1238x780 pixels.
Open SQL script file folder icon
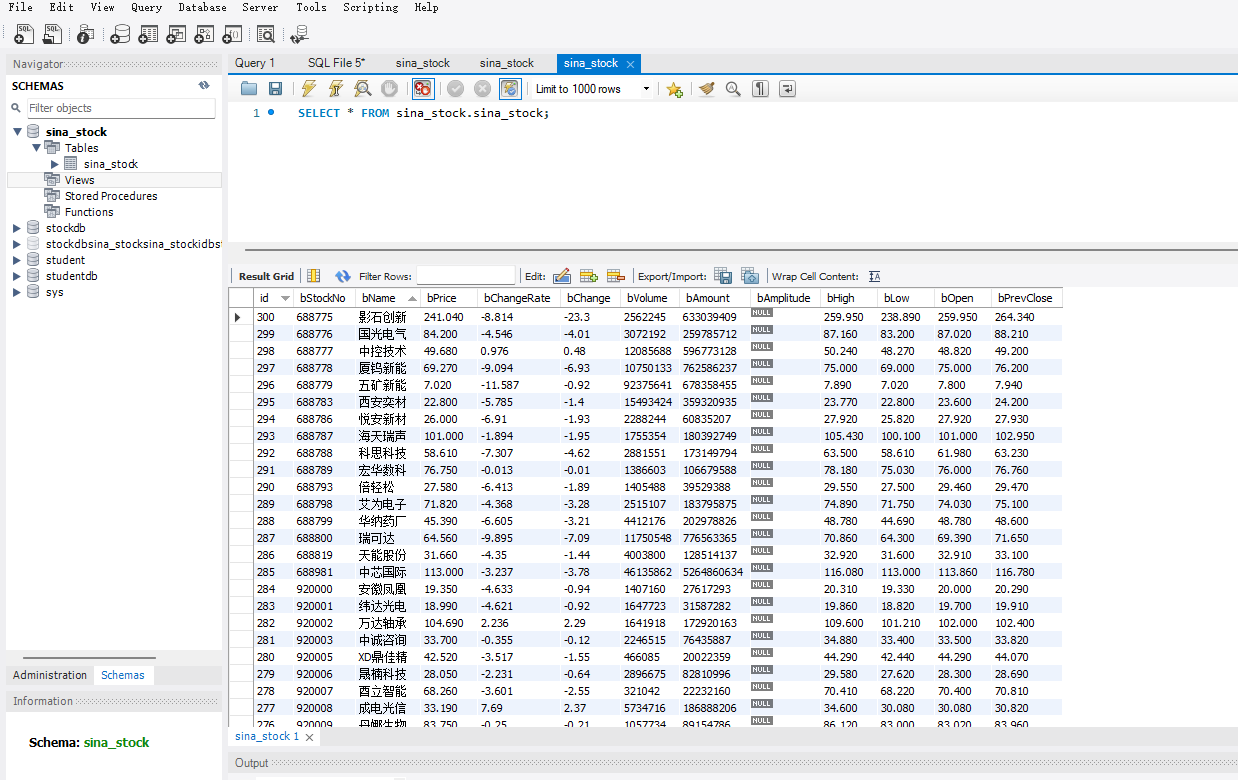coord(249,89)
